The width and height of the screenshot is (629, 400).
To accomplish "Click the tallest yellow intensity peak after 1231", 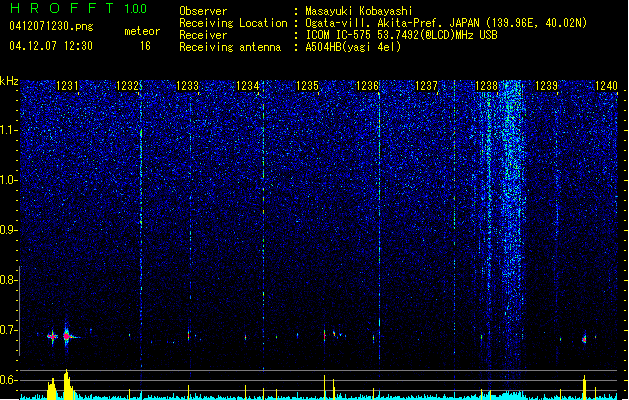I will point(67,384).
